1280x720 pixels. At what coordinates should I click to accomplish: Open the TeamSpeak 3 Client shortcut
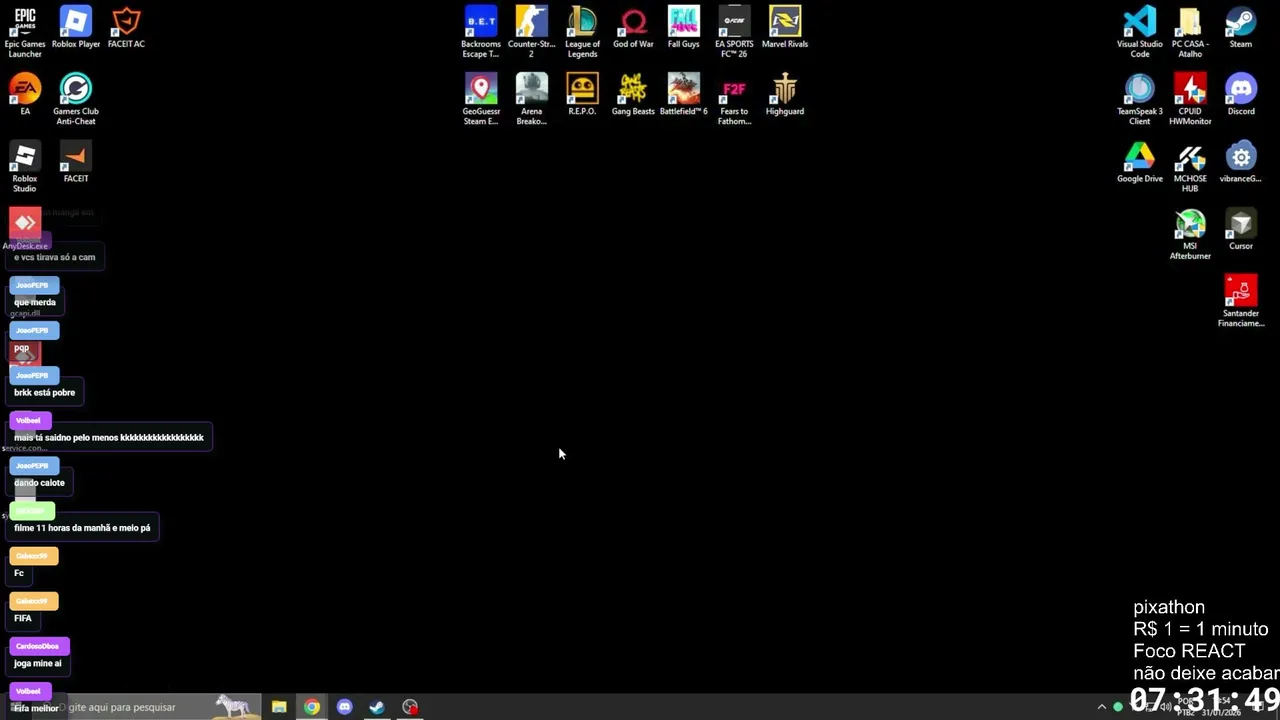tap(1140, 99)
